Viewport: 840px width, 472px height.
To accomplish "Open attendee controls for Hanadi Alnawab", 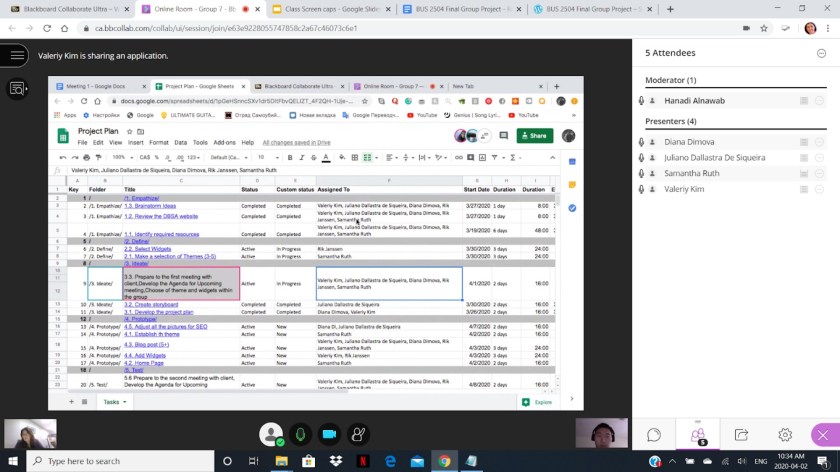I will coord(820,101).
